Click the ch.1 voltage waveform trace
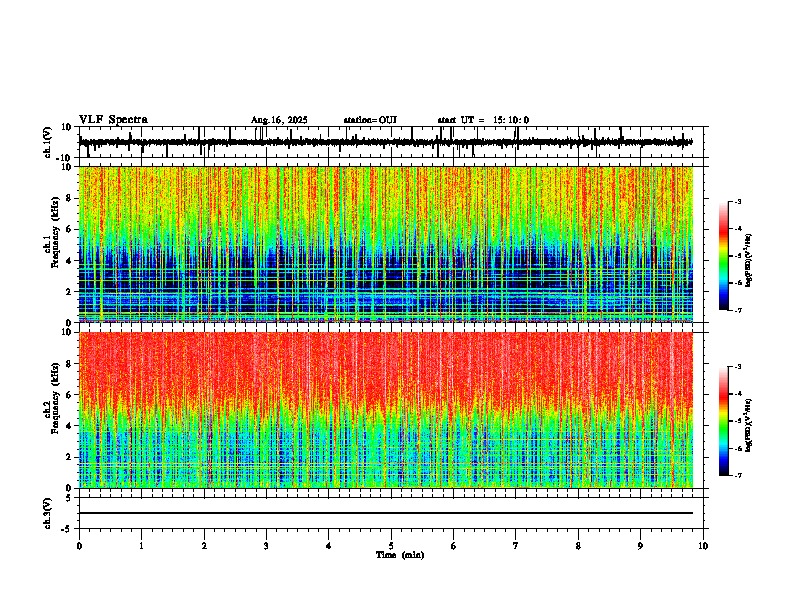Screen dimensions: 792x612 385,142
